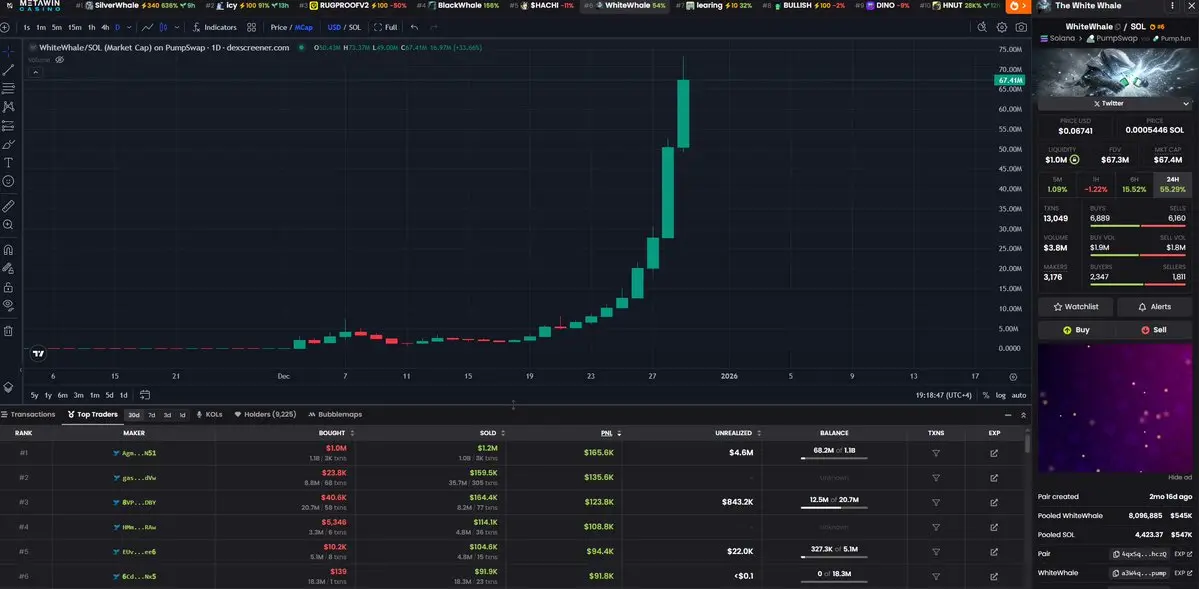Set timeframe to 4h
The width and height of the screenshot is (1199, 589).
click(105, 28)
